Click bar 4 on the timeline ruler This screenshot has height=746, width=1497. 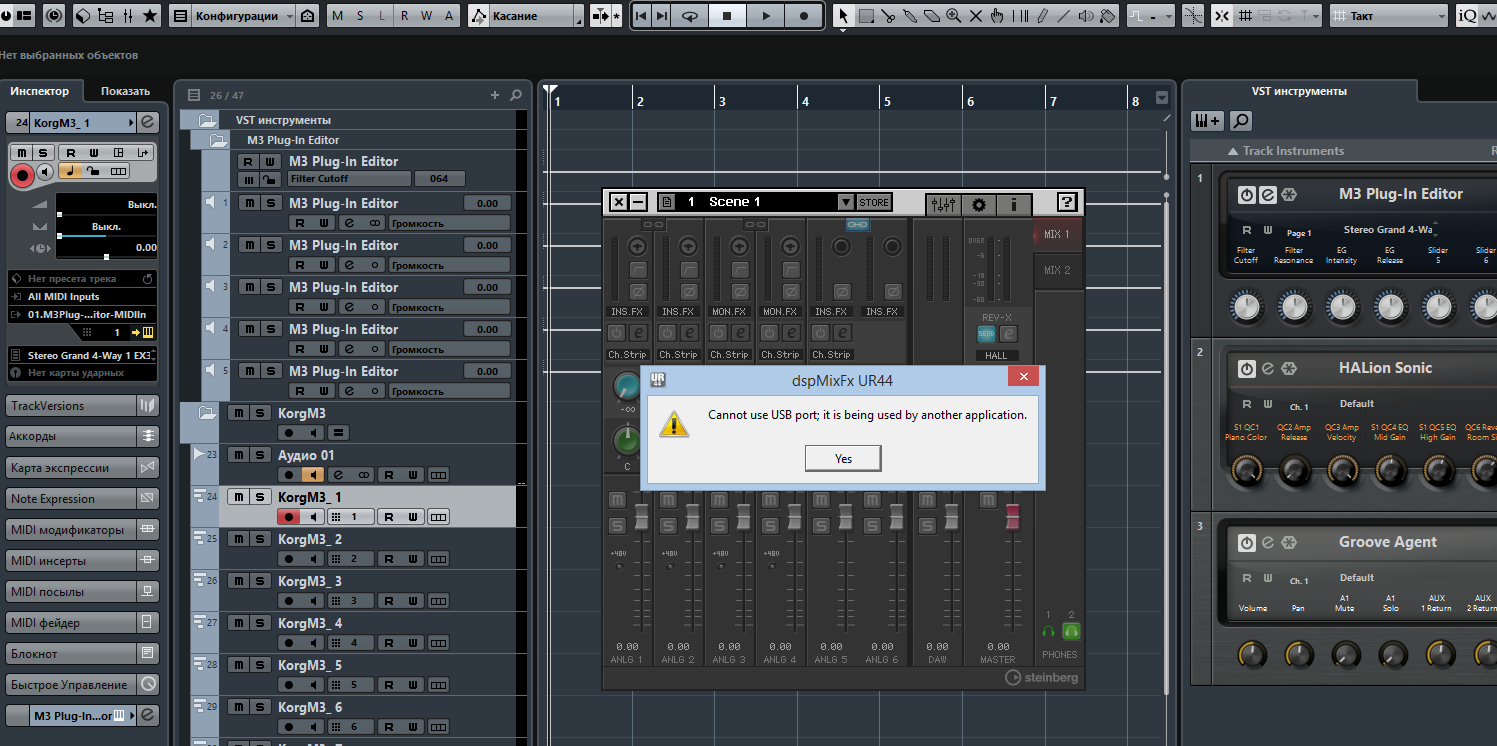click(803, 101)
